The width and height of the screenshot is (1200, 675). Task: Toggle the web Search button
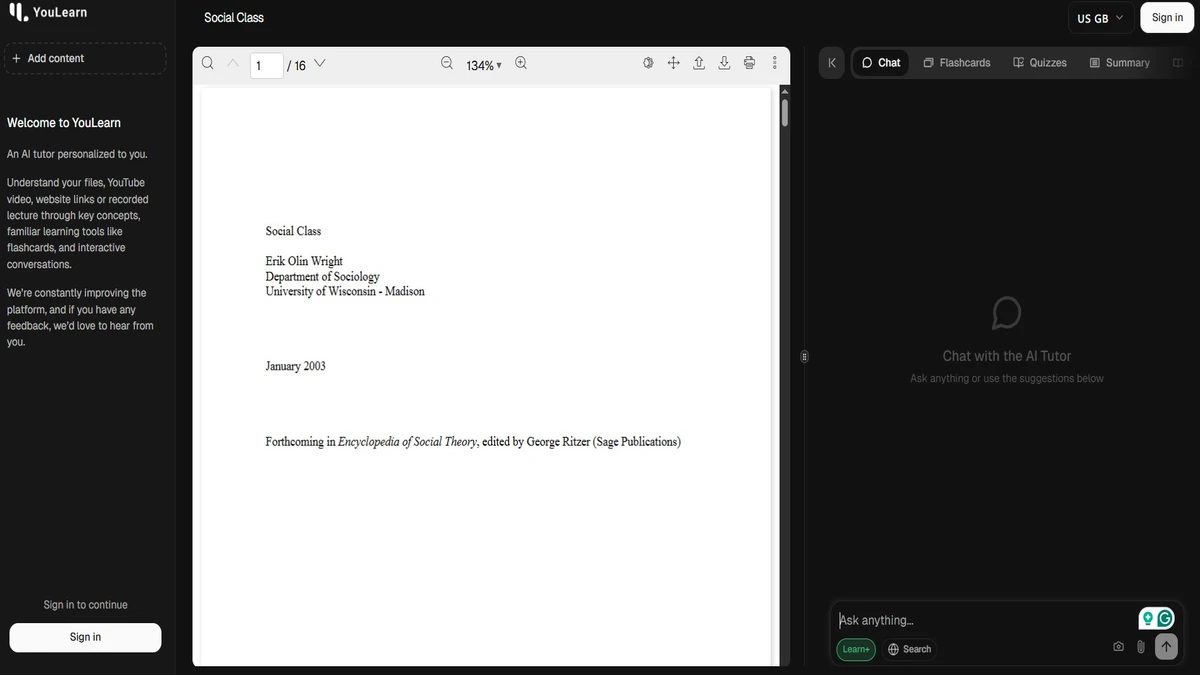pyautogui.click(x=909, y=649)
